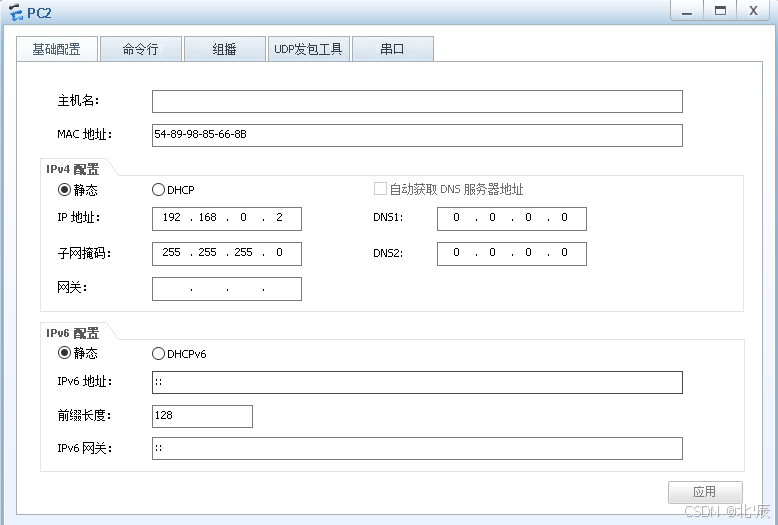Select the IPv4 静态 radio button
Screen dimensions: 778x525
click(x=64, y=190)
